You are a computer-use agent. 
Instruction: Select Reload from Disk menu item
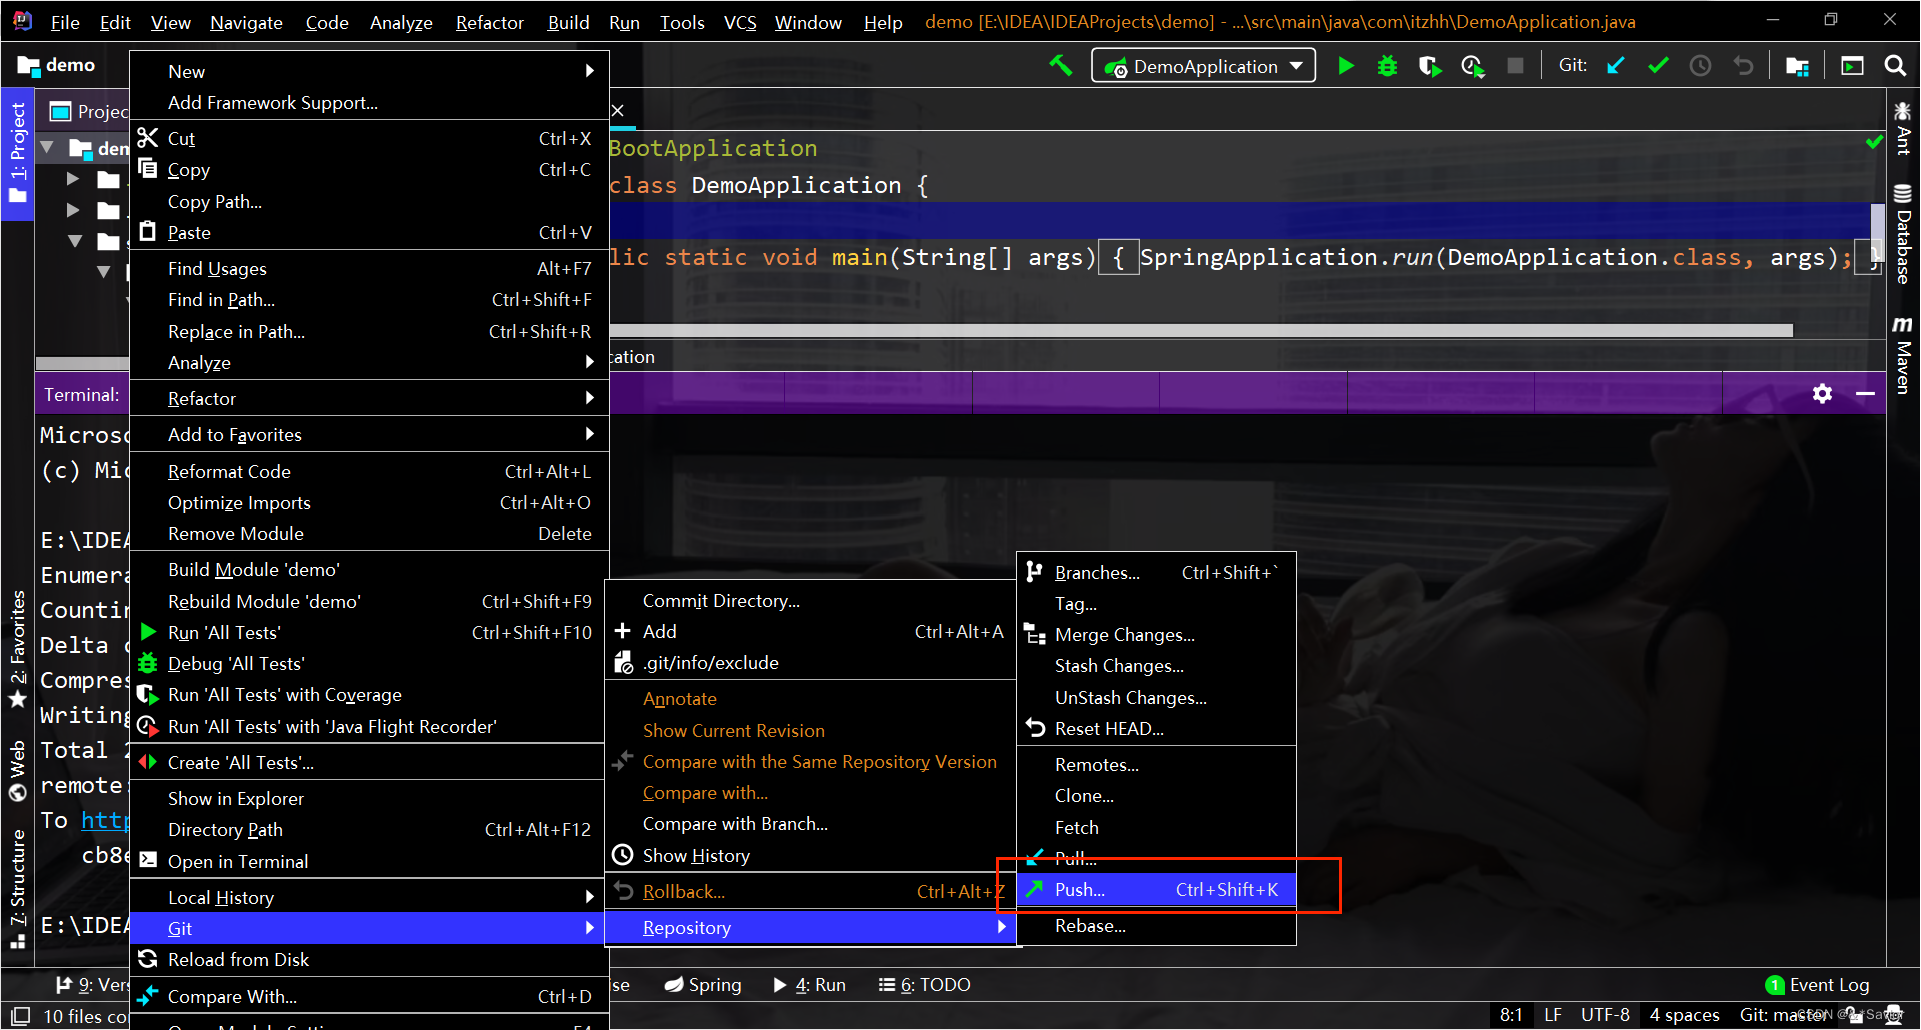pyautogui.click(x=369, y=960)
